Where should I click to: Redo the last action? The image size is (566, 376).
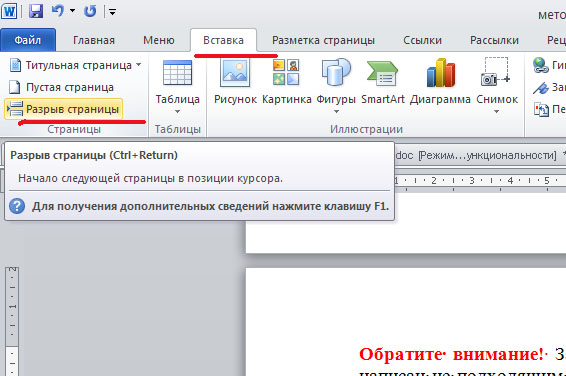coord(90,11)
